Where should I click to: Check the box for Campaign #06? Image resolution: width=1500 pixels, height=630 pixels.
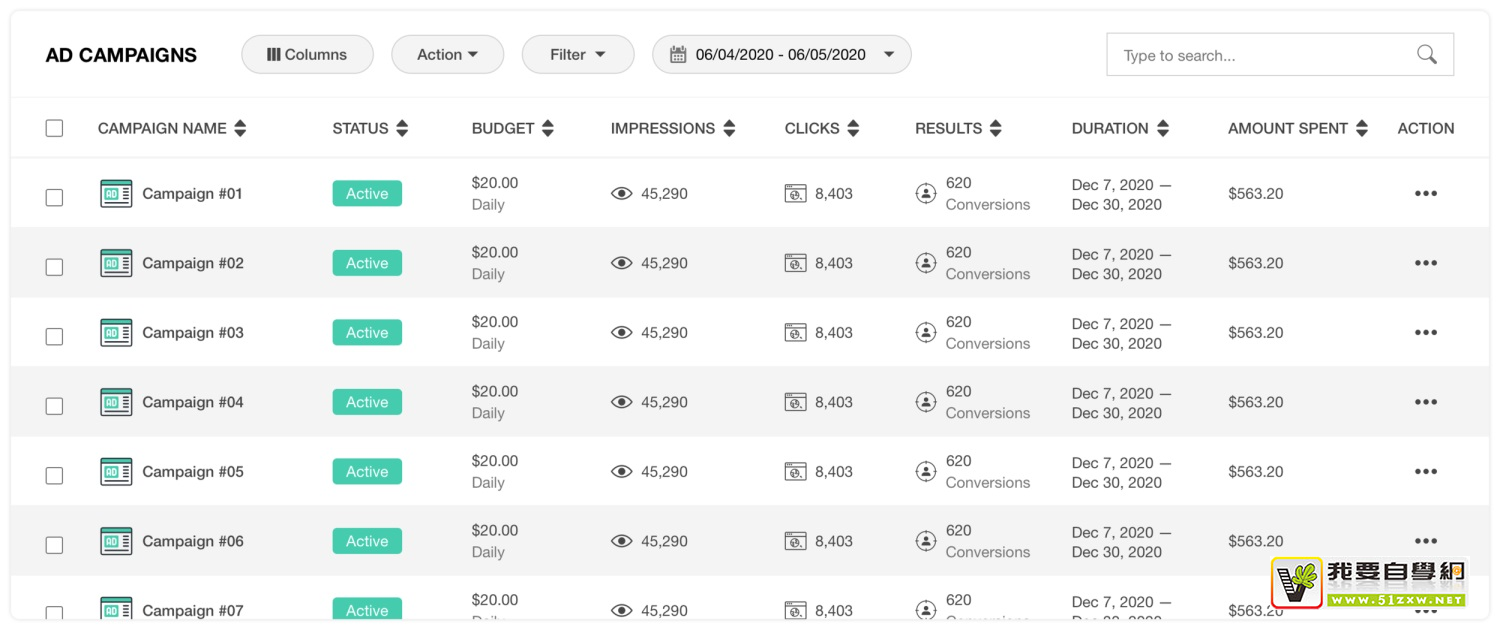(x=54, y=545)
